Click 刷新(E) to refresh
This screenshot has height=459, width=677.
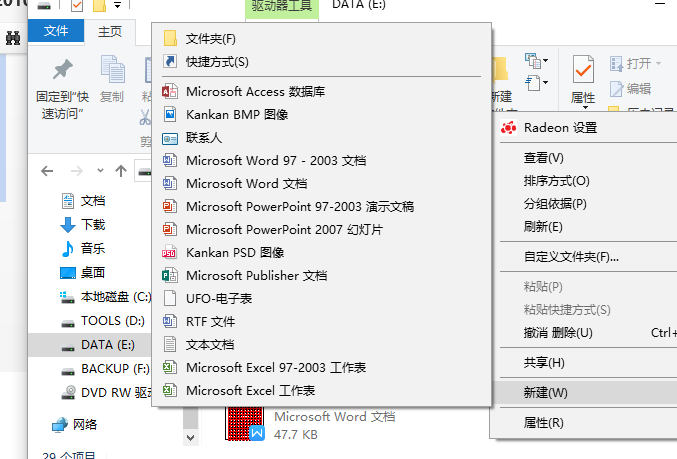point(585,226)
